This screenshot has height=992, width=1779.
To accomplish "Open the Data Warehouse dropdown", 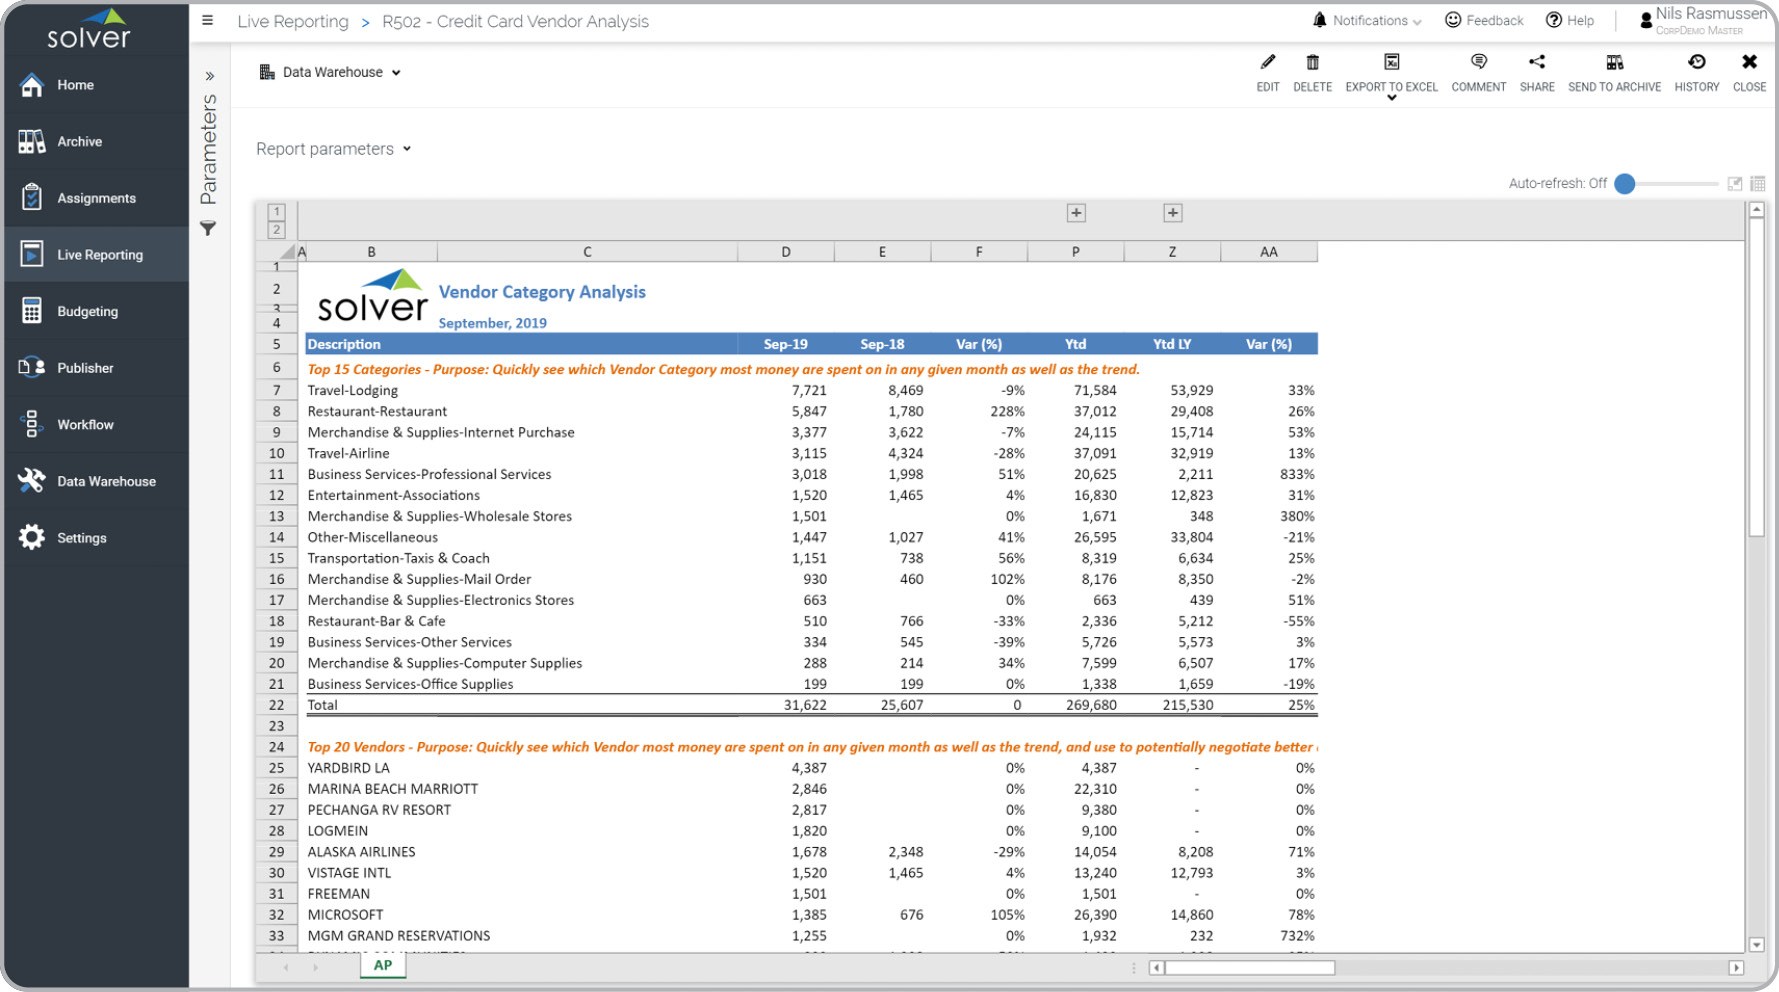I will 331,72.
